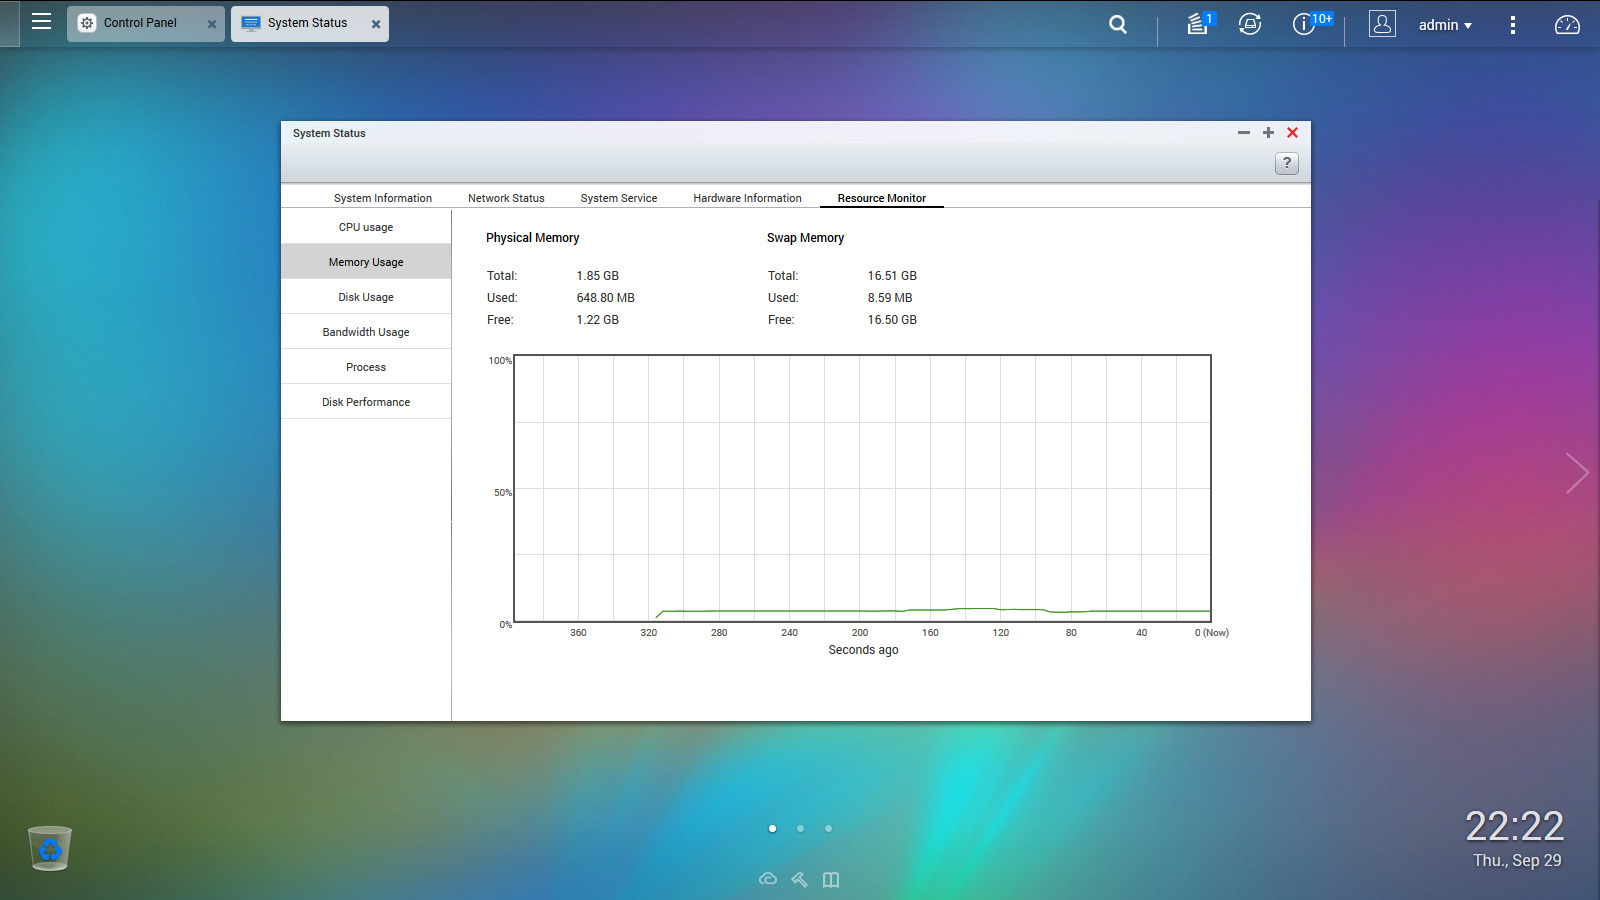
Task: Click the 0 (Now) axis label
Action: point(1212,633)
